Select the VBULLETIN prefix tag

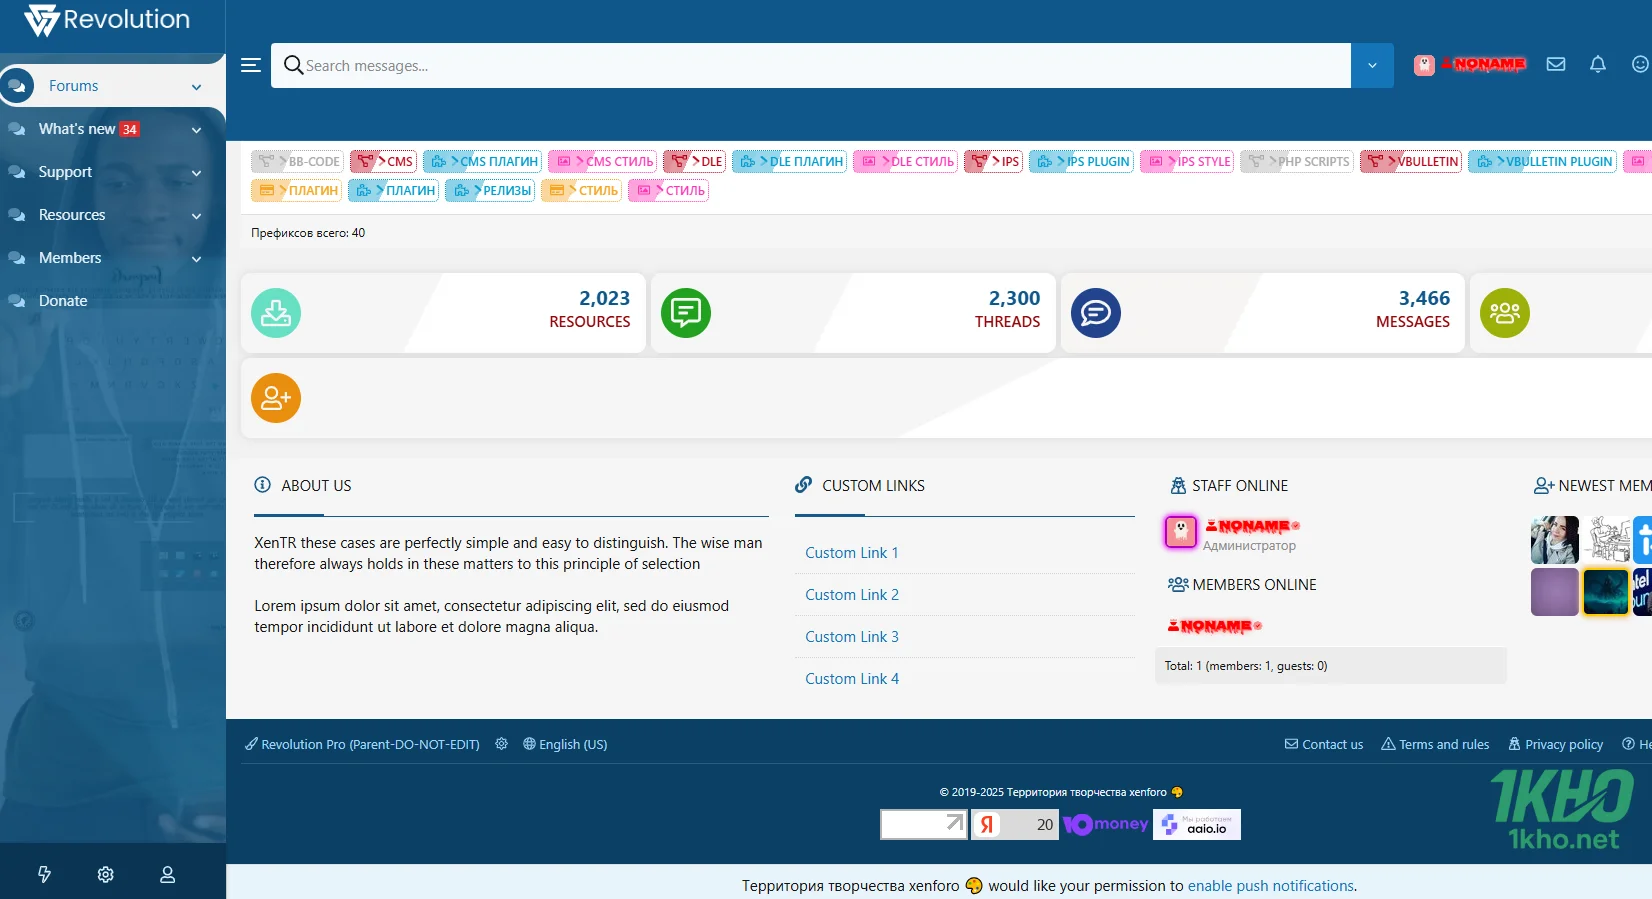[1411, 161]
